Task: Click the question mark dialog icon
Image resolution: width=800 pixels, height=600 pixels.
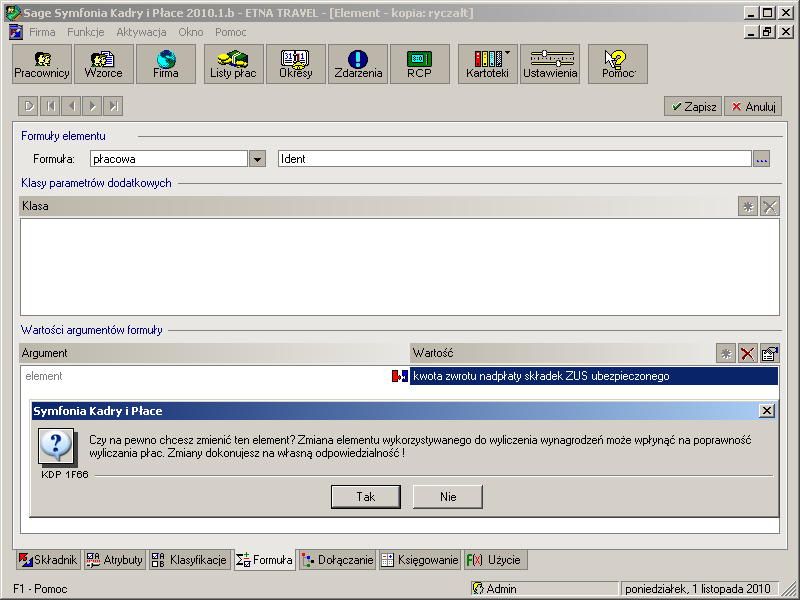Action: click(56, 447)
